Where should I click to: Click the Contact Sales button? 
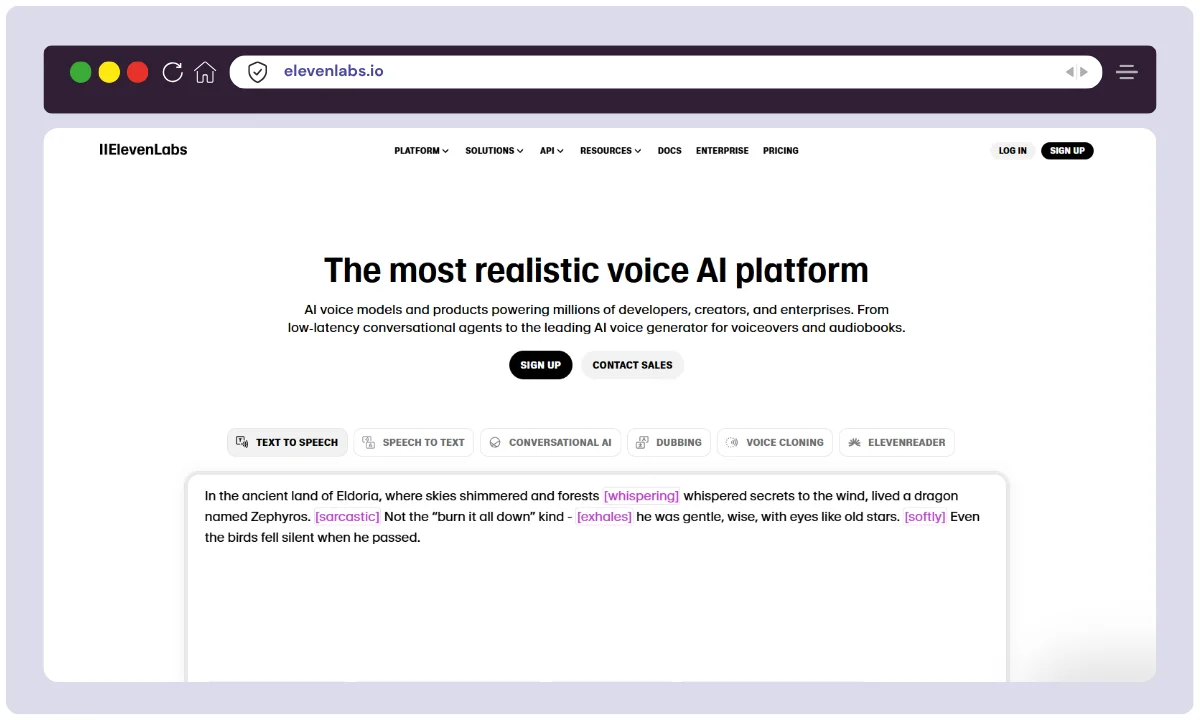(x=632, y=365)
